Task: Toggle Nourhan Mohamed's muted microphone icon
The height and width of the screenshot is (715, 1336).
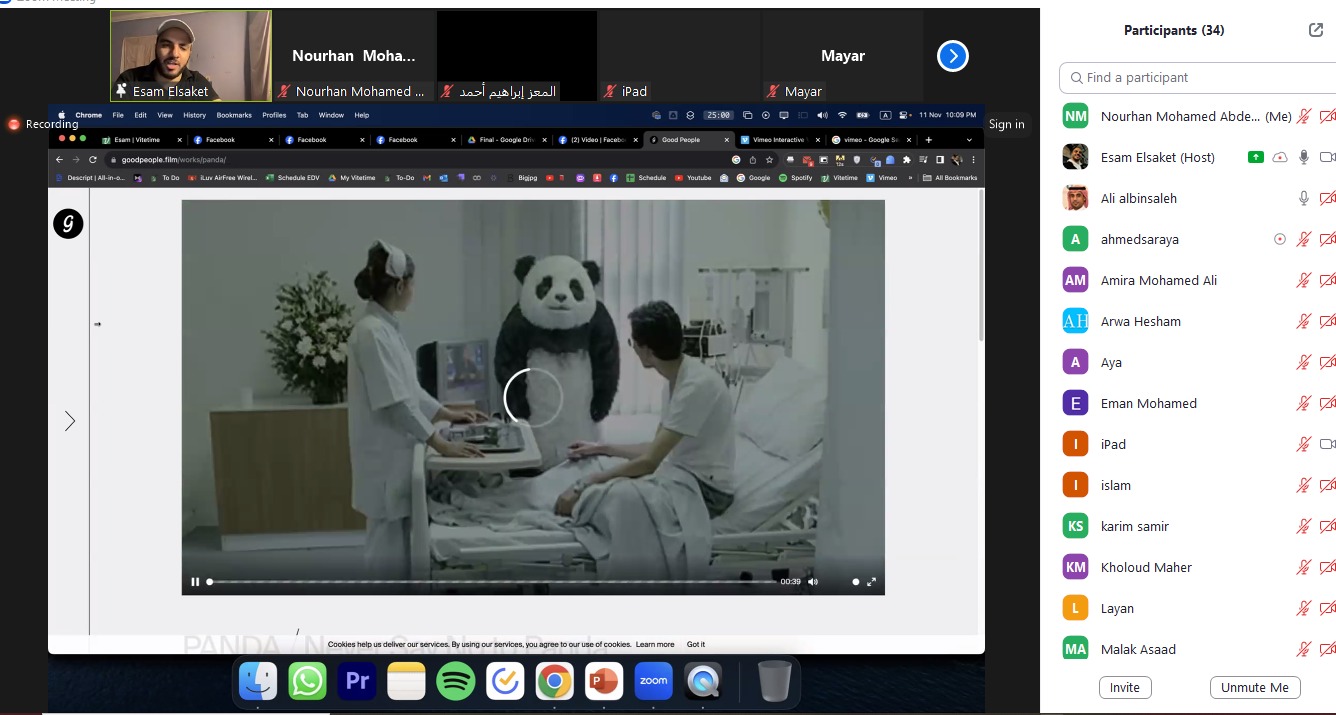Action: (x=1304, y=116)
